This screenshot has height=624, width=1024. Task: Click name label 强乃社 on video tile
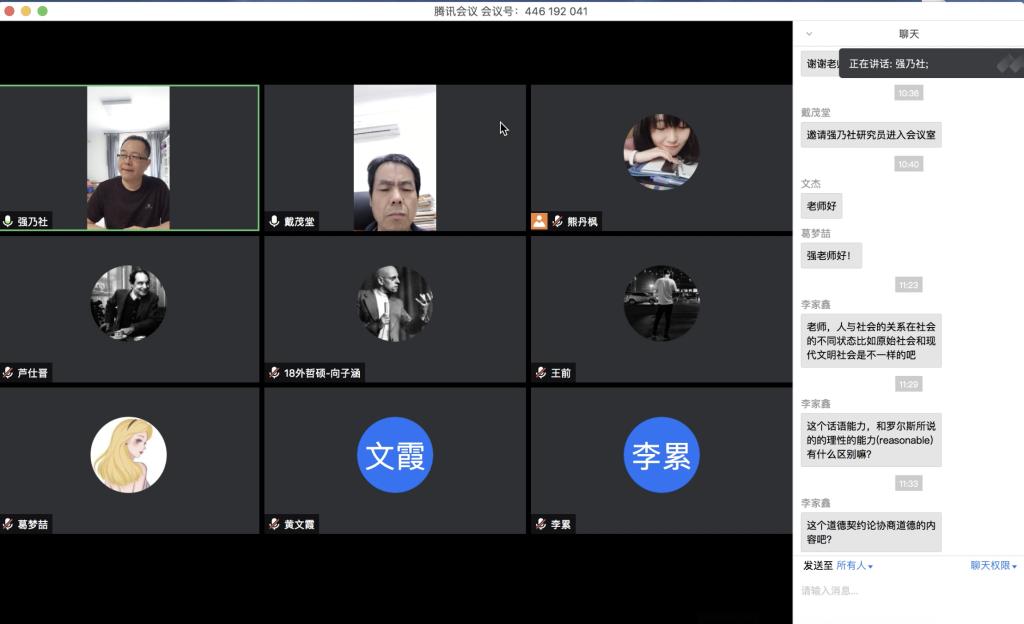pos(33,221)
